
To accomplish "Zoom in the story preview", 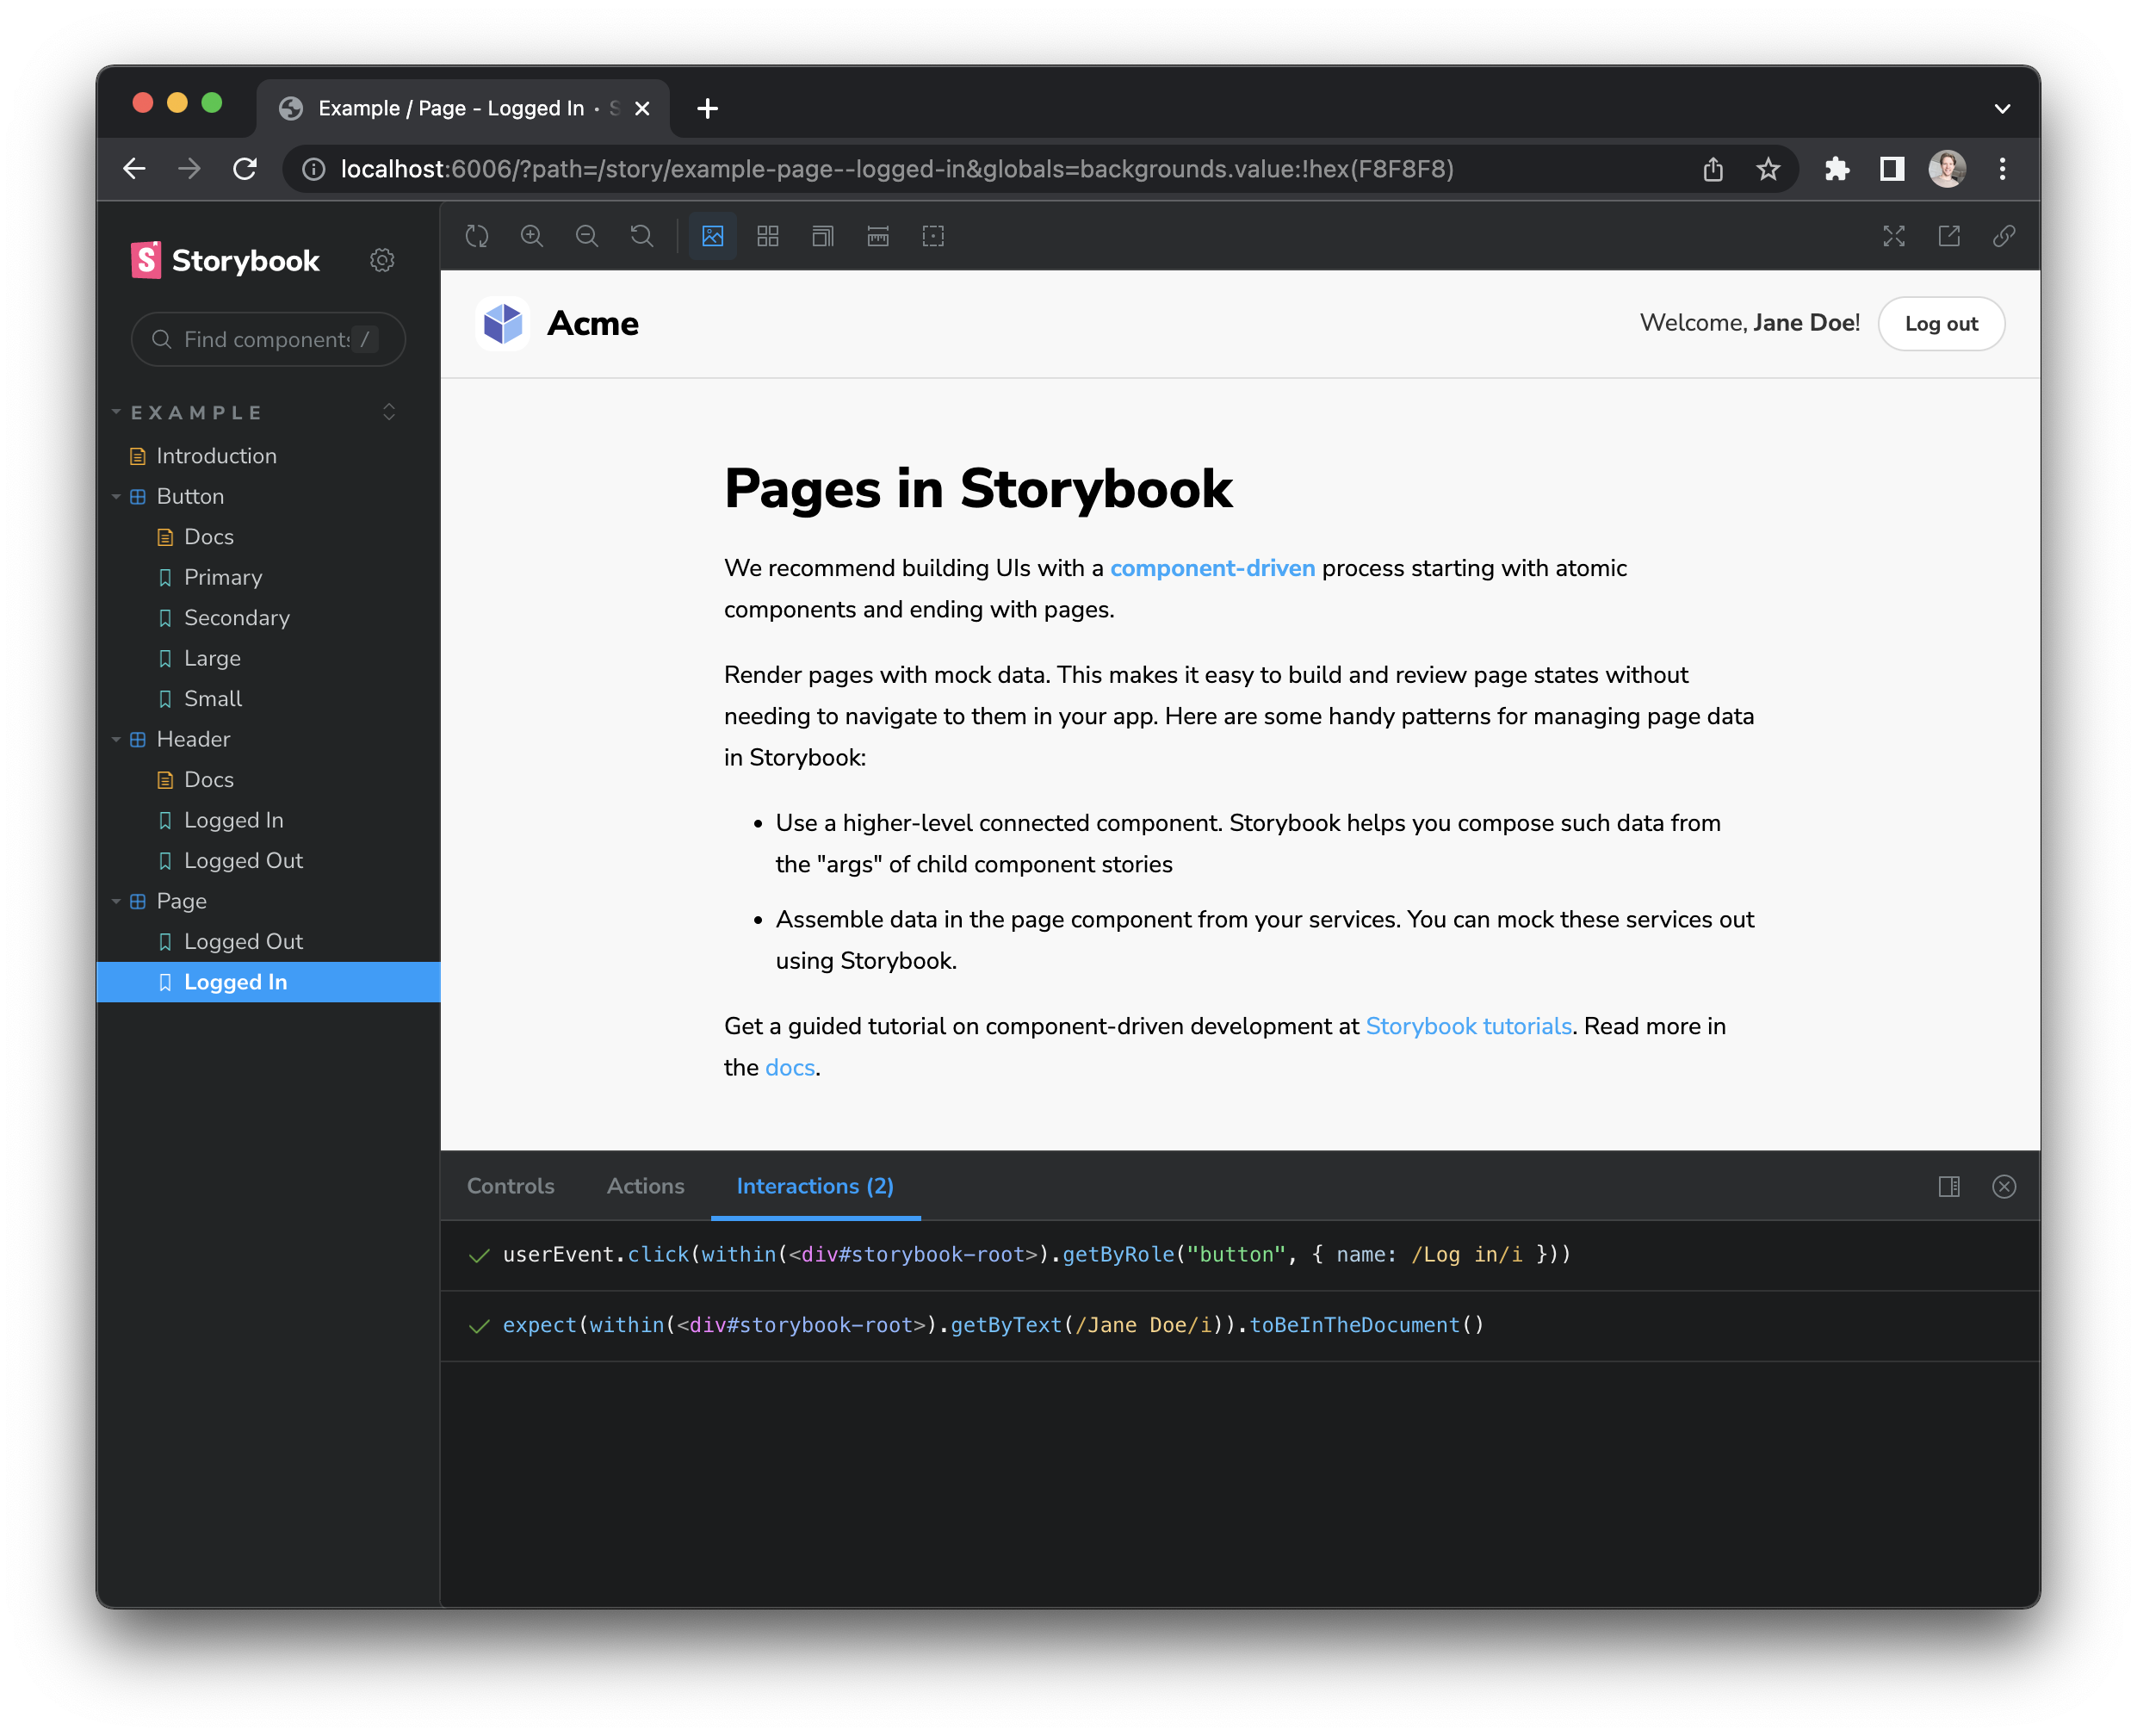I will click(x=532, y=236).
